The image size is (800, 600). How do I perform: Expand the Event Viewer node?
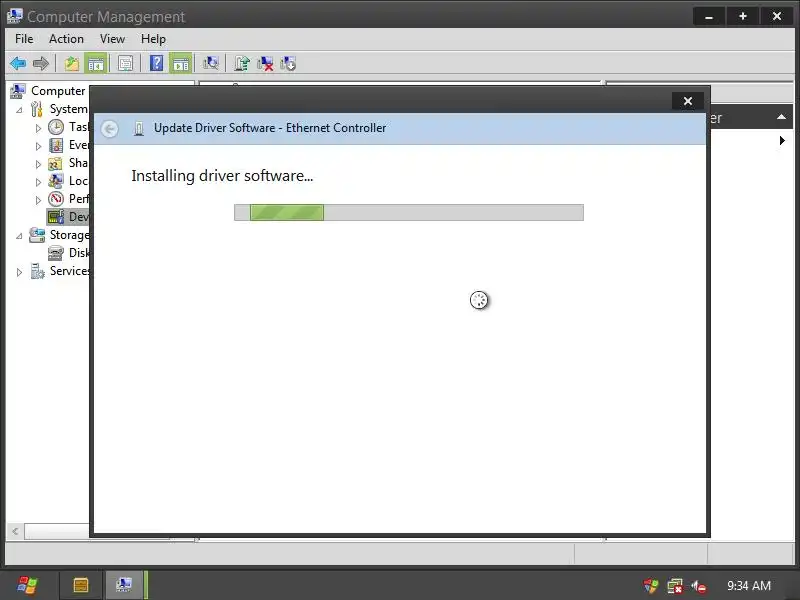(38, 146)
